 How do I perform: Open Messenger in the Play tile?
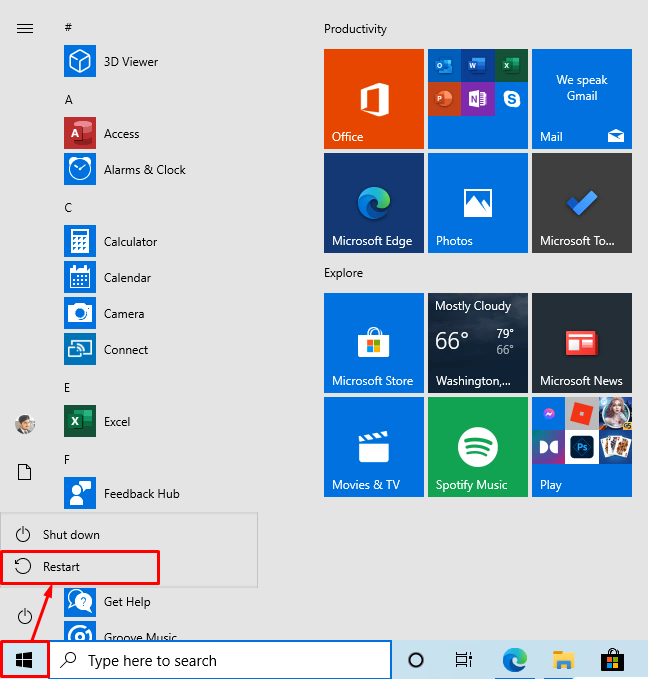coord(548,414)
